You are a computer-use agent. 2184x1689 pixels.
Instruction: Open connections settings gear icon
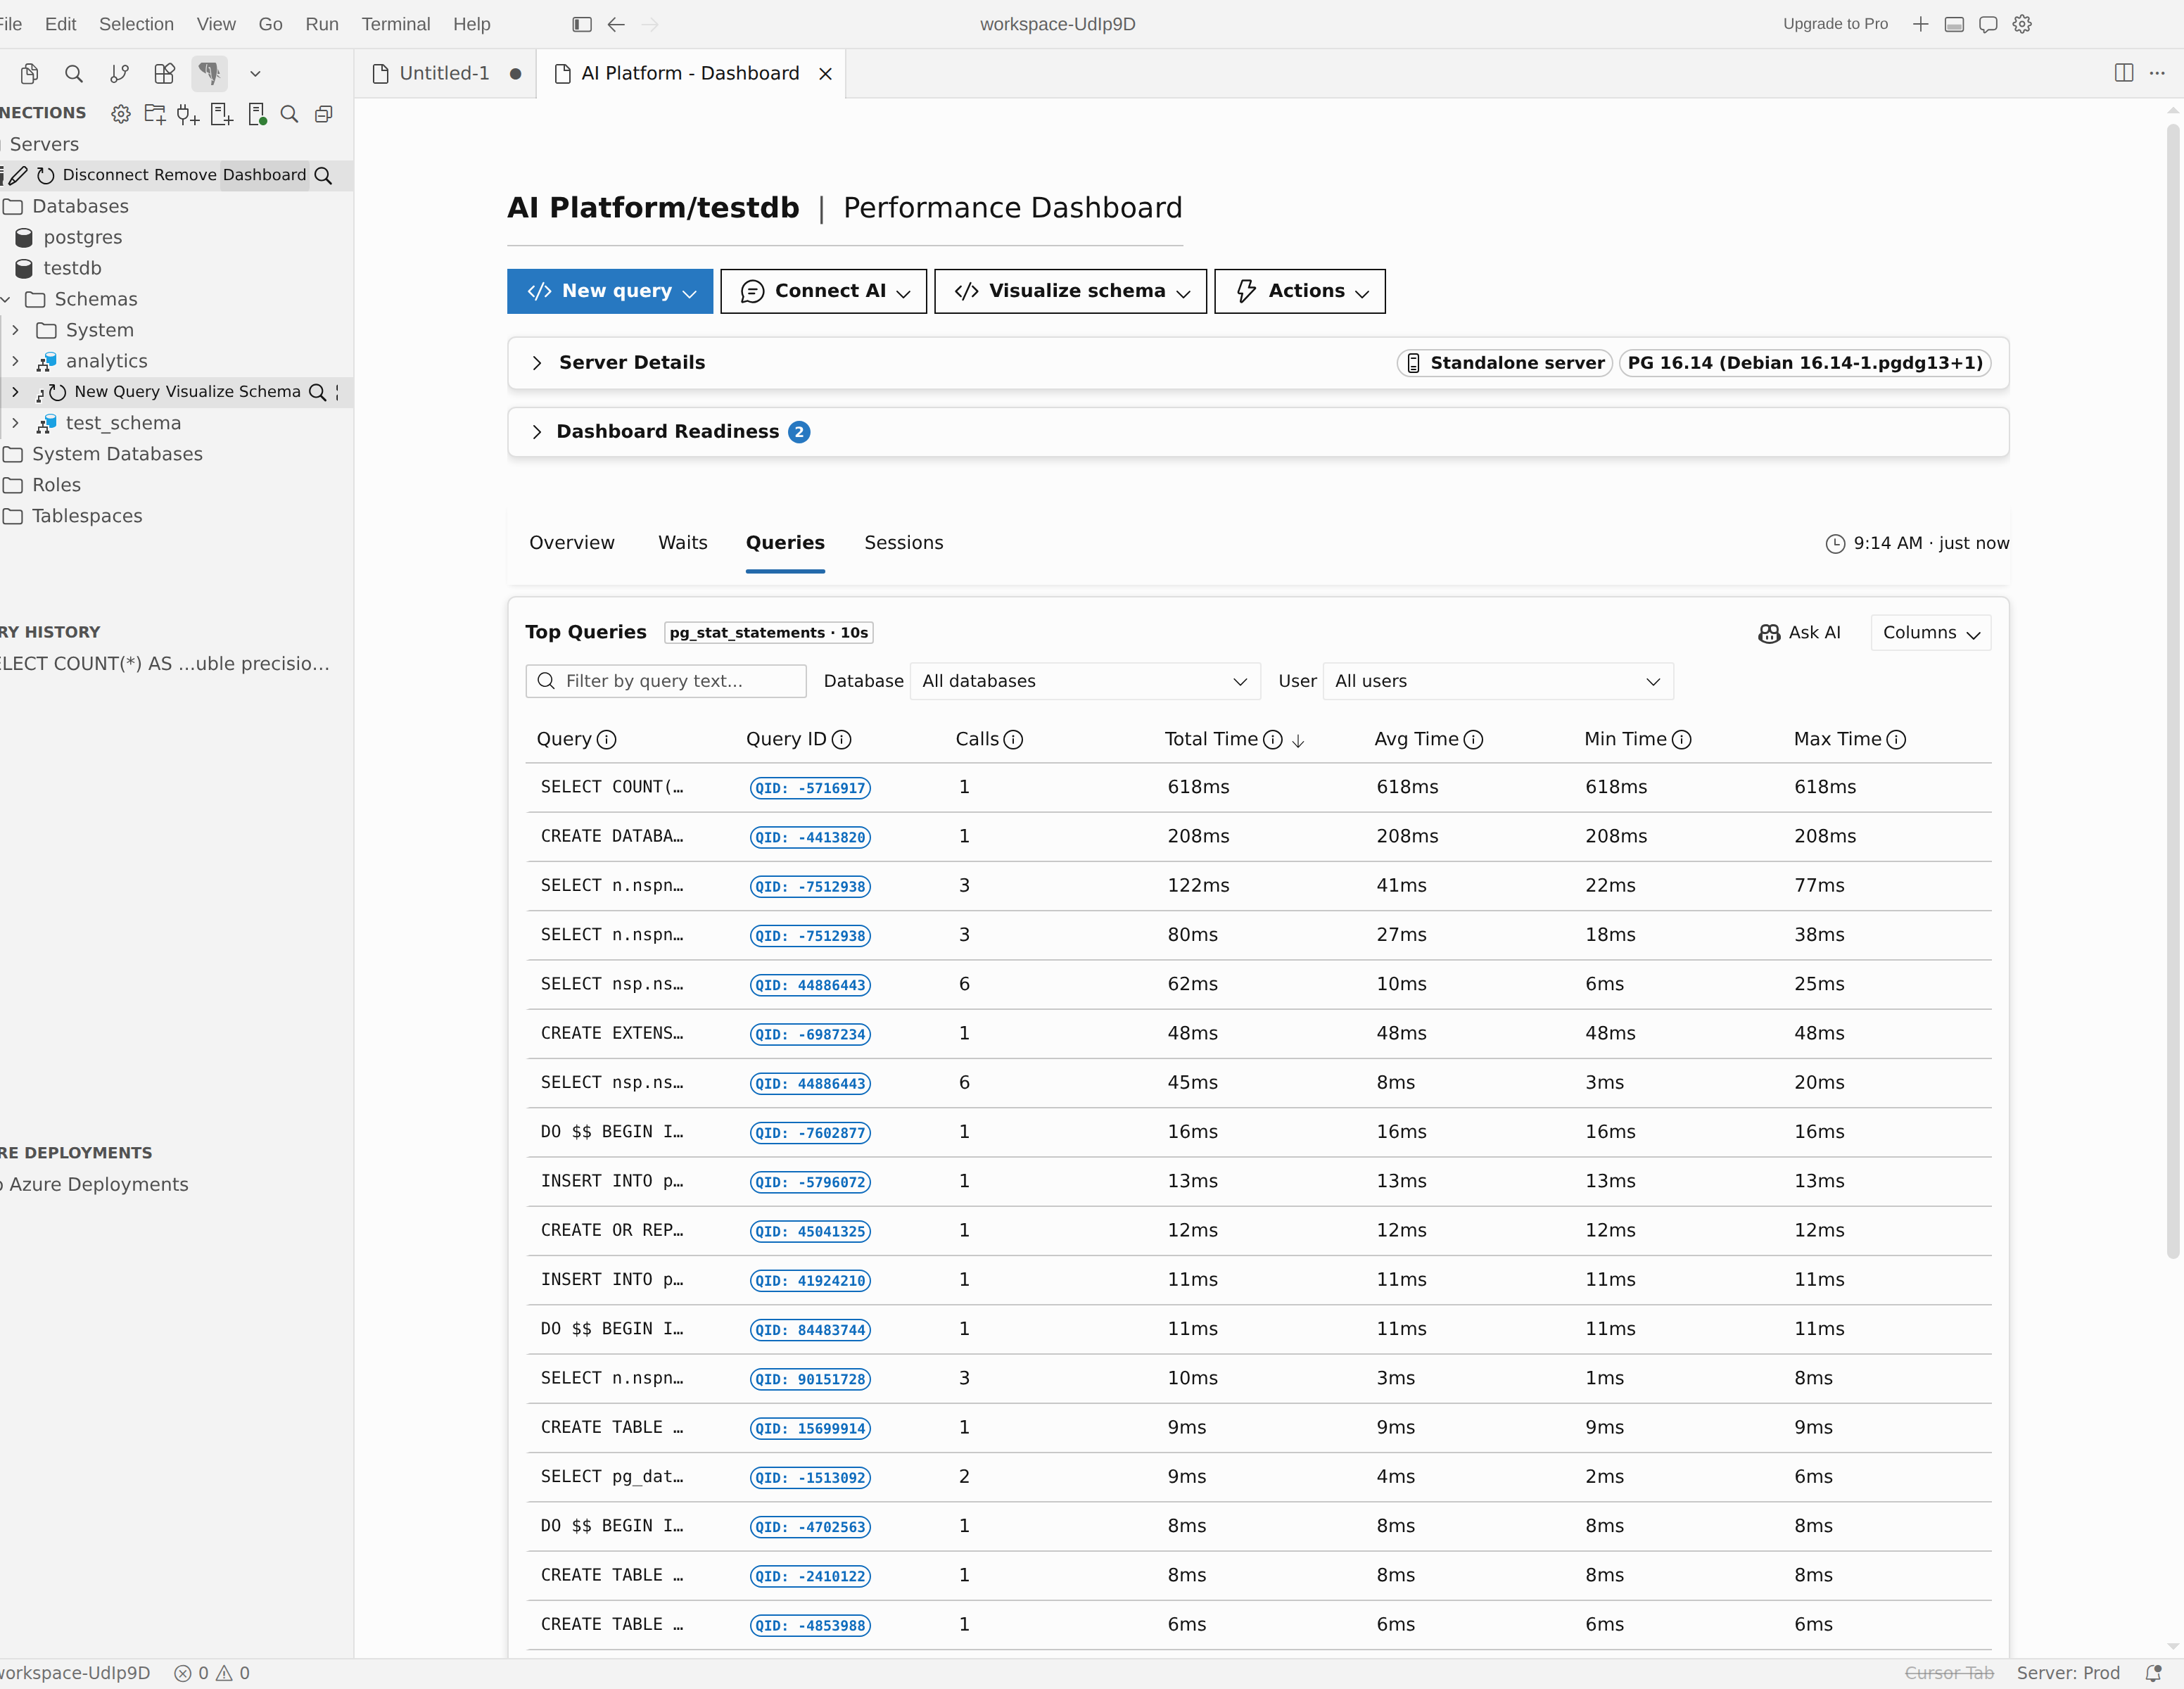coord(121,114)
